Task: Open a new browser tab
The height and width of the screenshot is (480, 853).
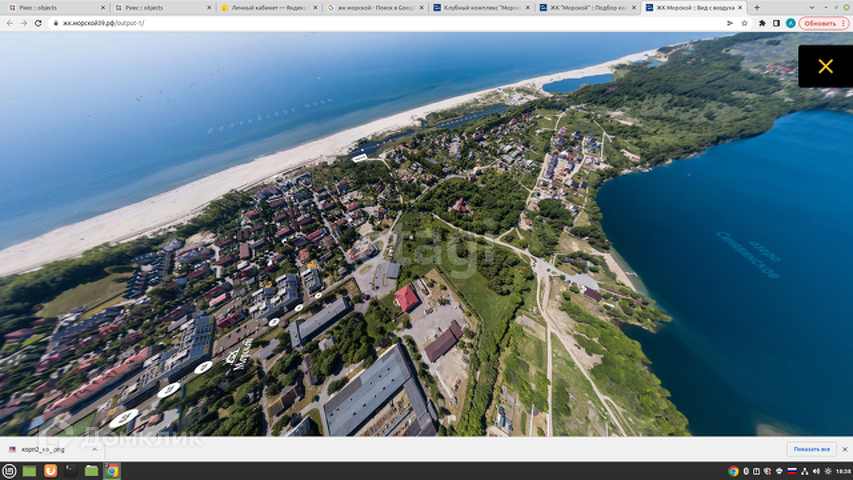Action: [x=756, y=7]
